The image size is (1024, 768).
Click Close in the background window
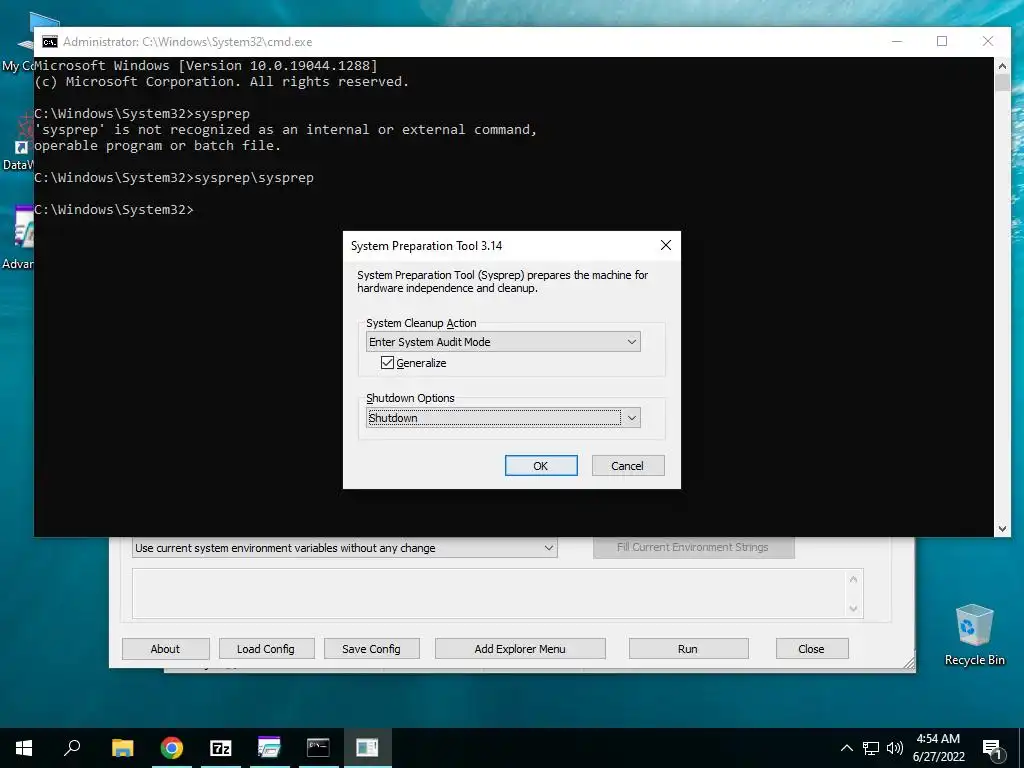click(811, 648)
